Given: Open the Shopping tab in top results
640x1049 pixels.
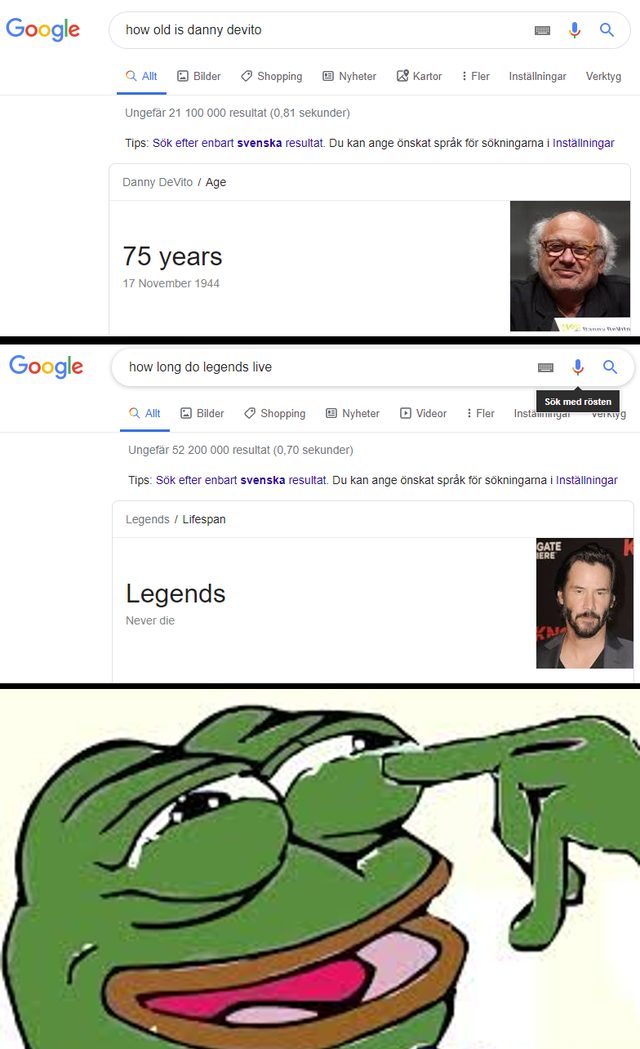Looking at the screenshot, I should (272, 76).
